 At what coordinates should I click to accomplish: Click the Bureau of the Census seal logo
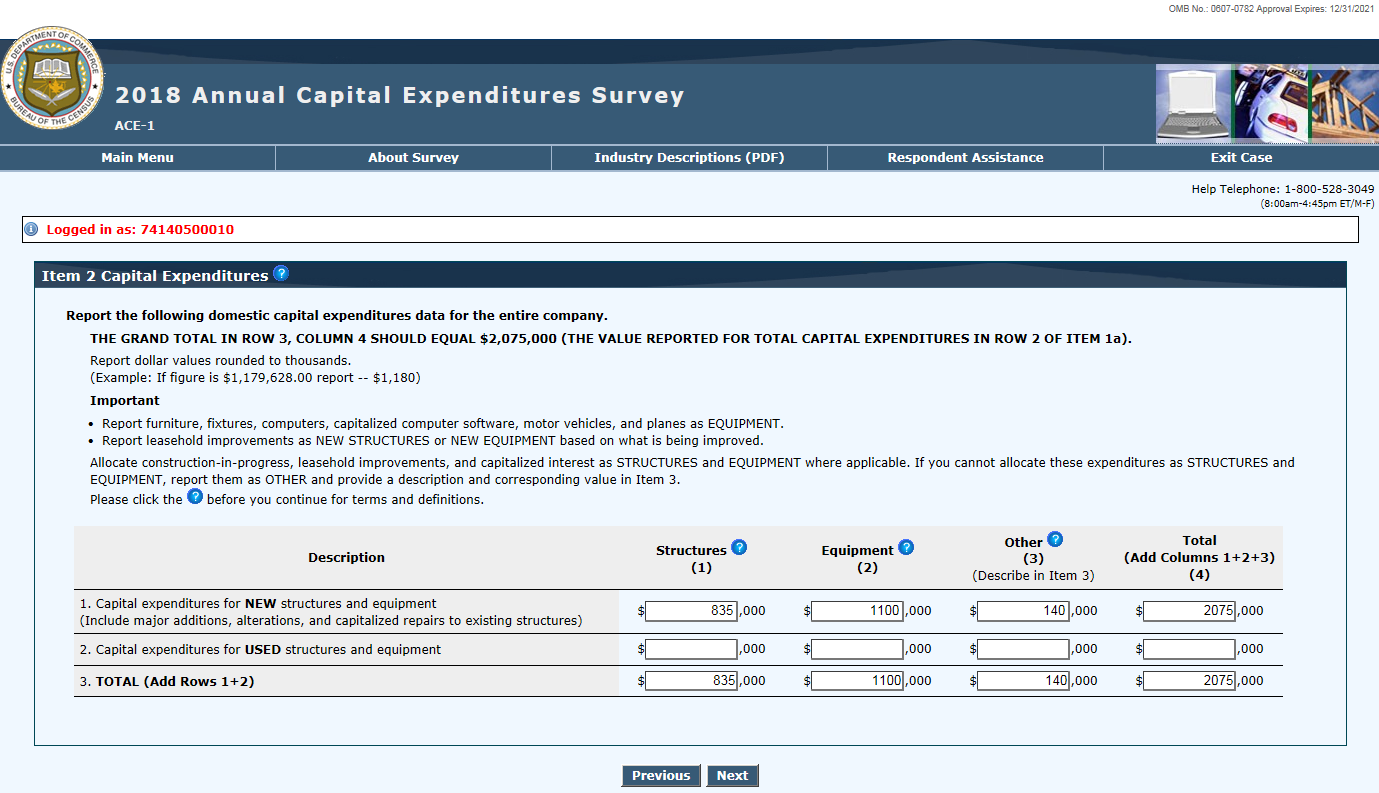[x=51, y=80]
